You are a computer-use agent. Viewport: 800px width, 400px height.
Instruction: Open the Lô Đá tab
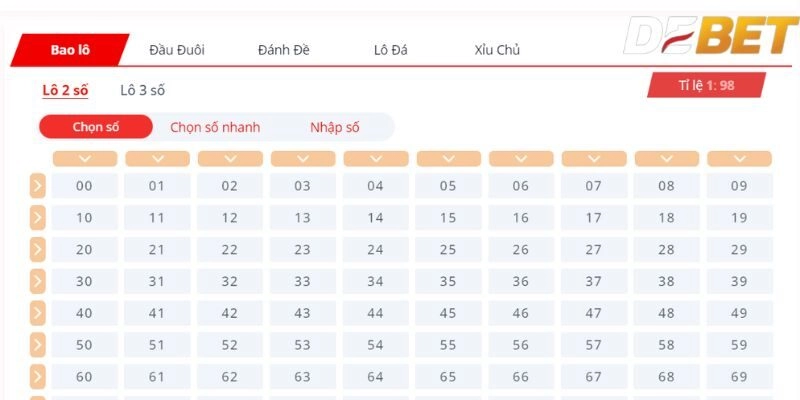(390, 50)
